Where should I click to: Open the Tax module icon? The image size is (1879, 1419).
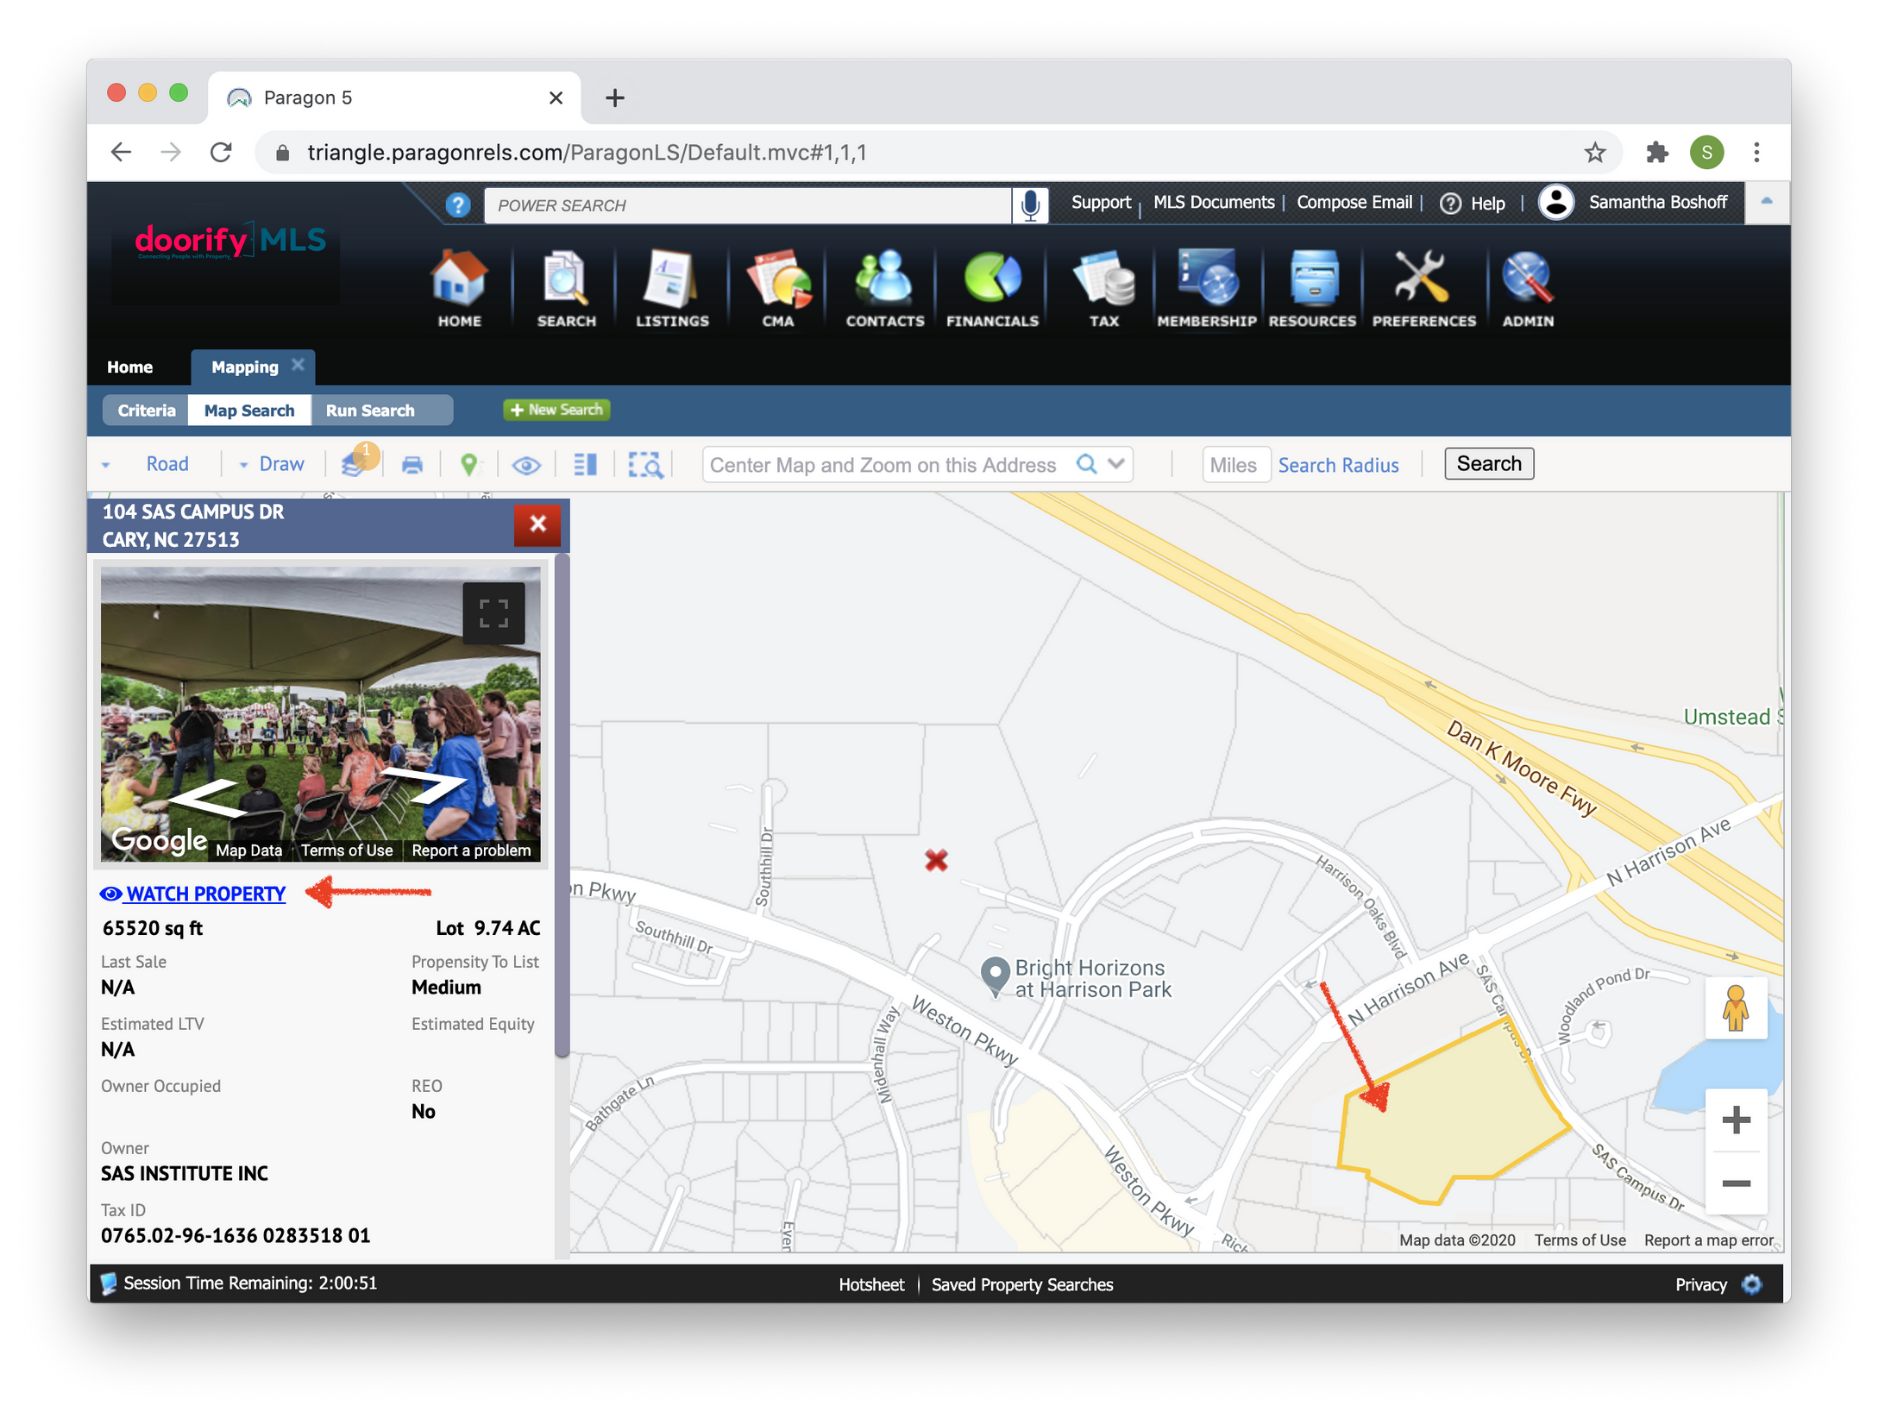point(1104,288)
